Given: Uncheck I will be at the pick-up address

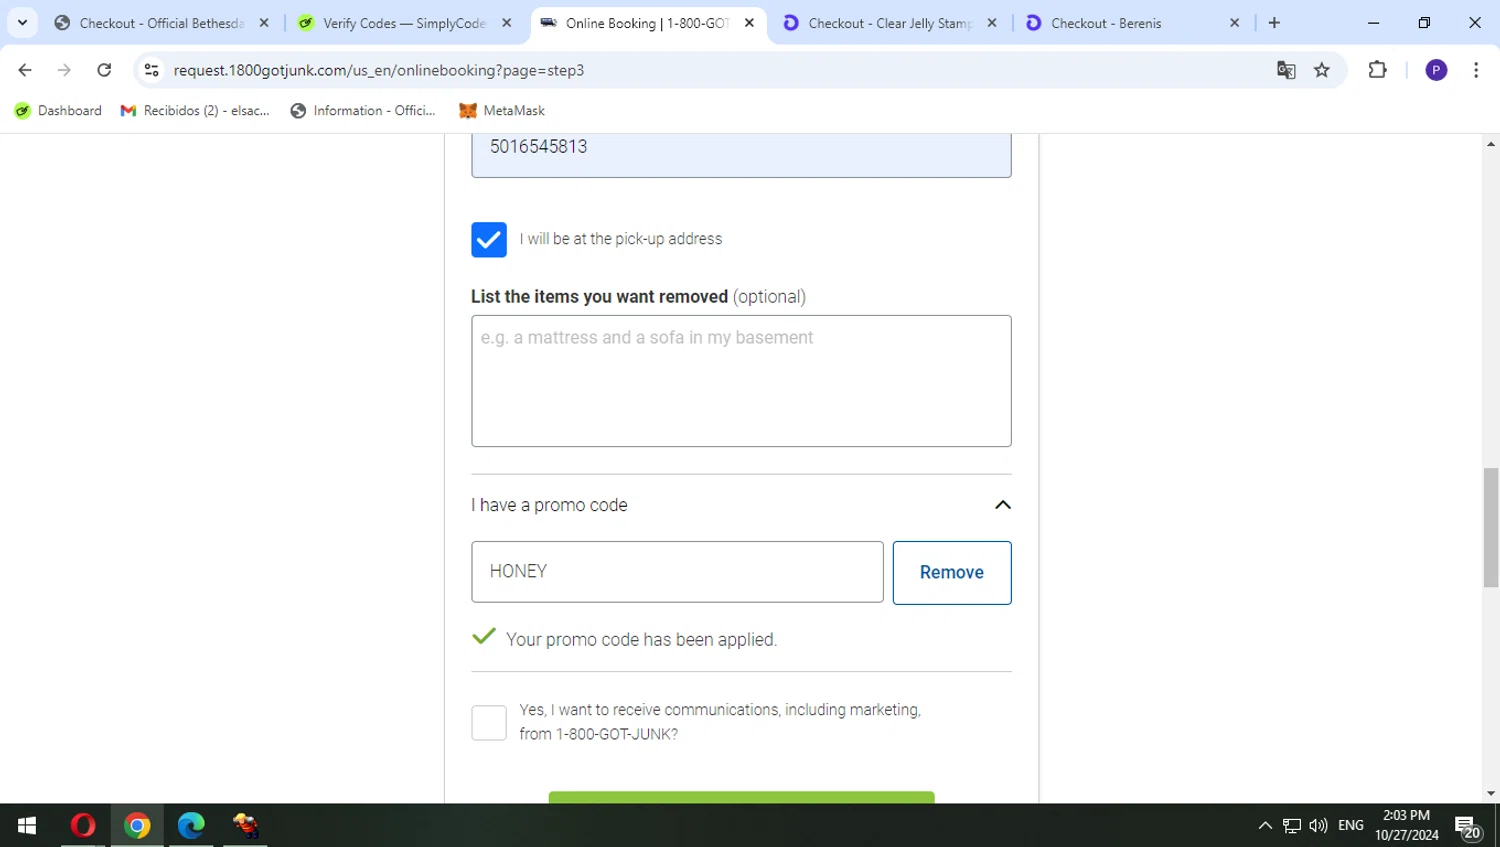Looking at the screenshot, I should (x=489, y=240).
